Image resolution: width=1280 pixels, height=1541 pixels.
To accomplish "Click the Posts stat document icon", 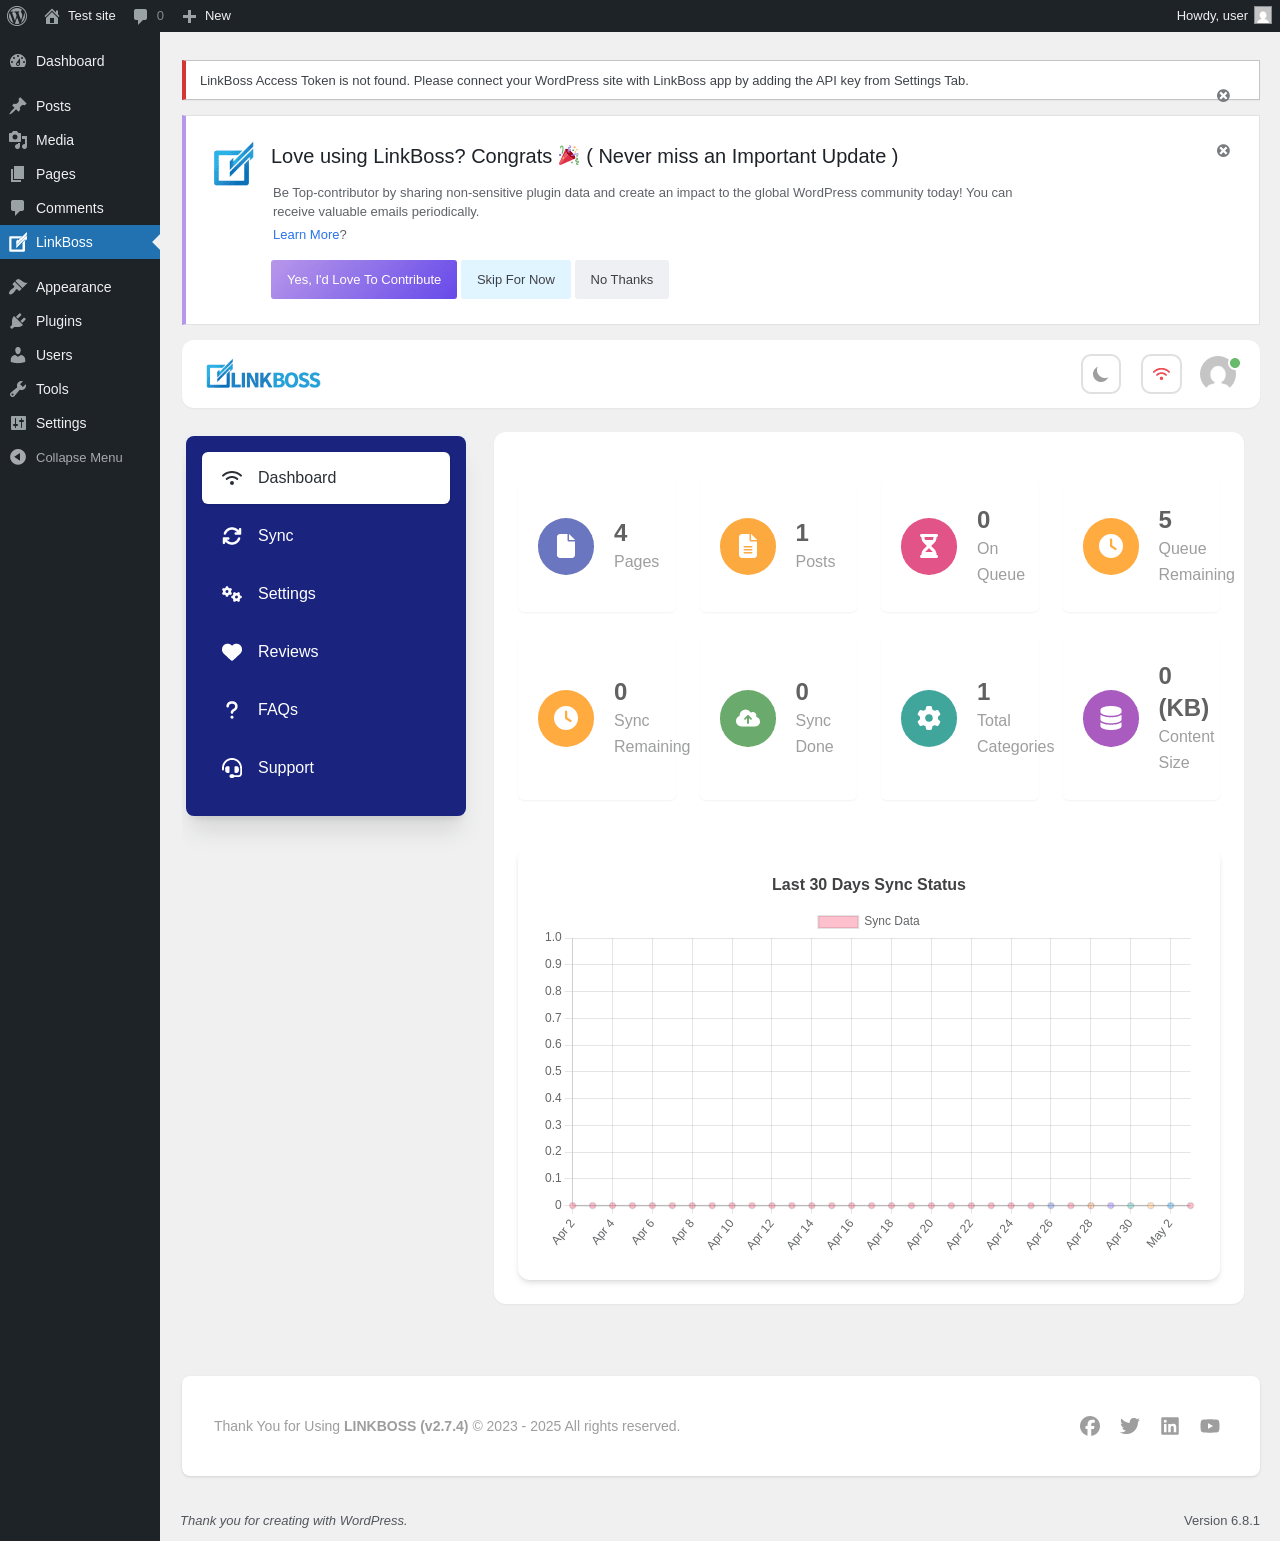I will [748, 546].
